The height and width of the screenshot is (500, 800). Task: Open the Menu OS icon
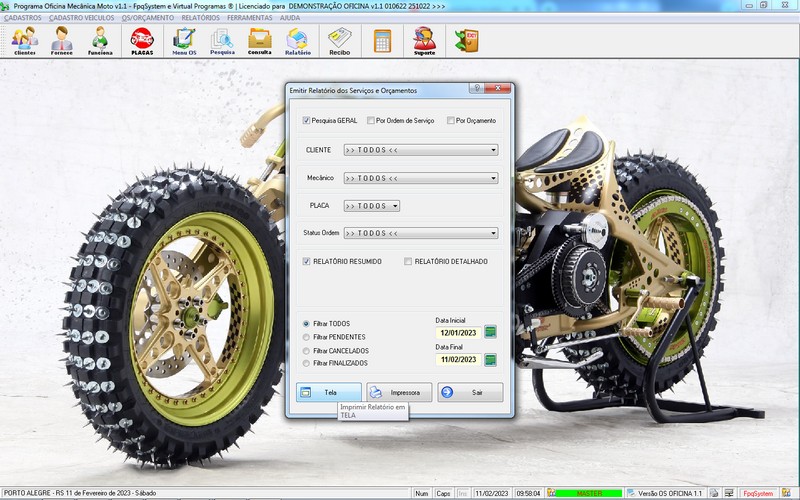click(x=184, y=40)
